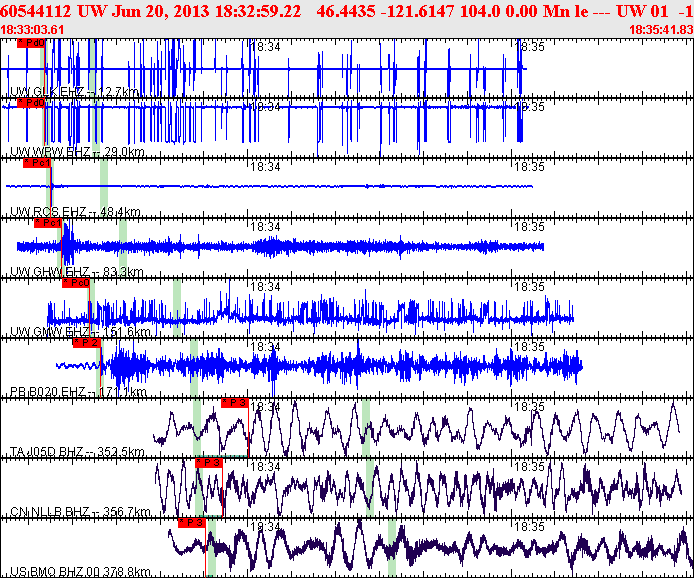
Task: Click the start time 18:33:03.61 in header
Action: [33, 29]
